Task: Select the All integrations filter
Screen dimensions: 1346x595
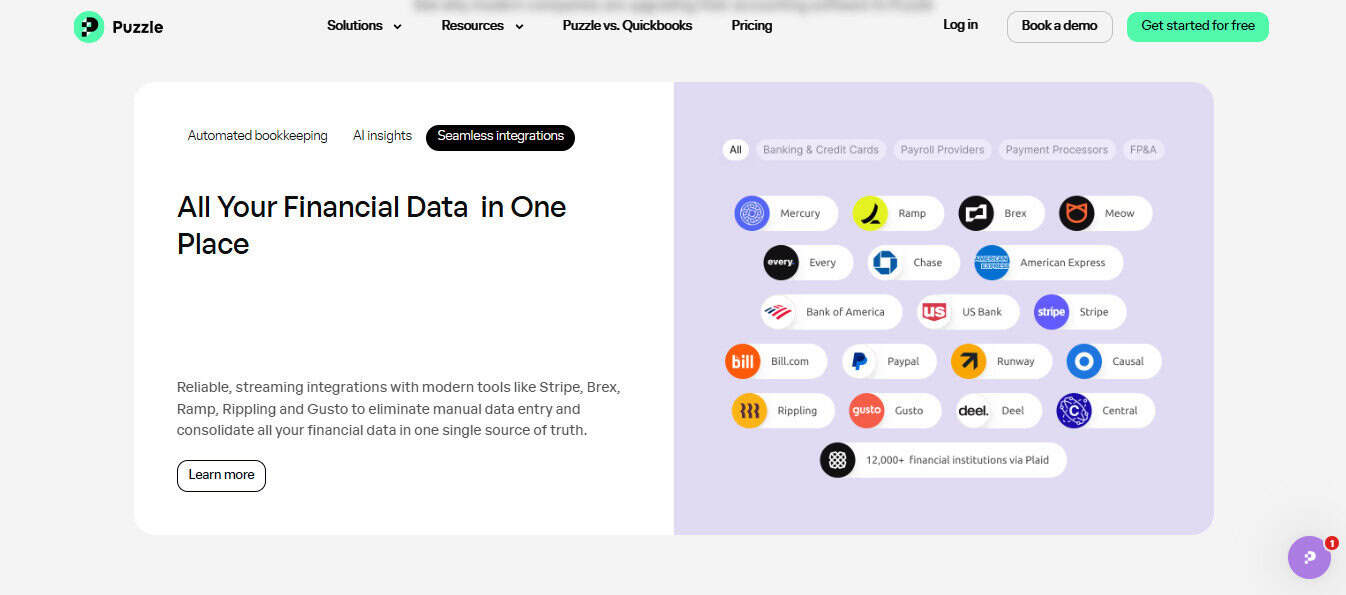Action: click(x=736, y=150)
